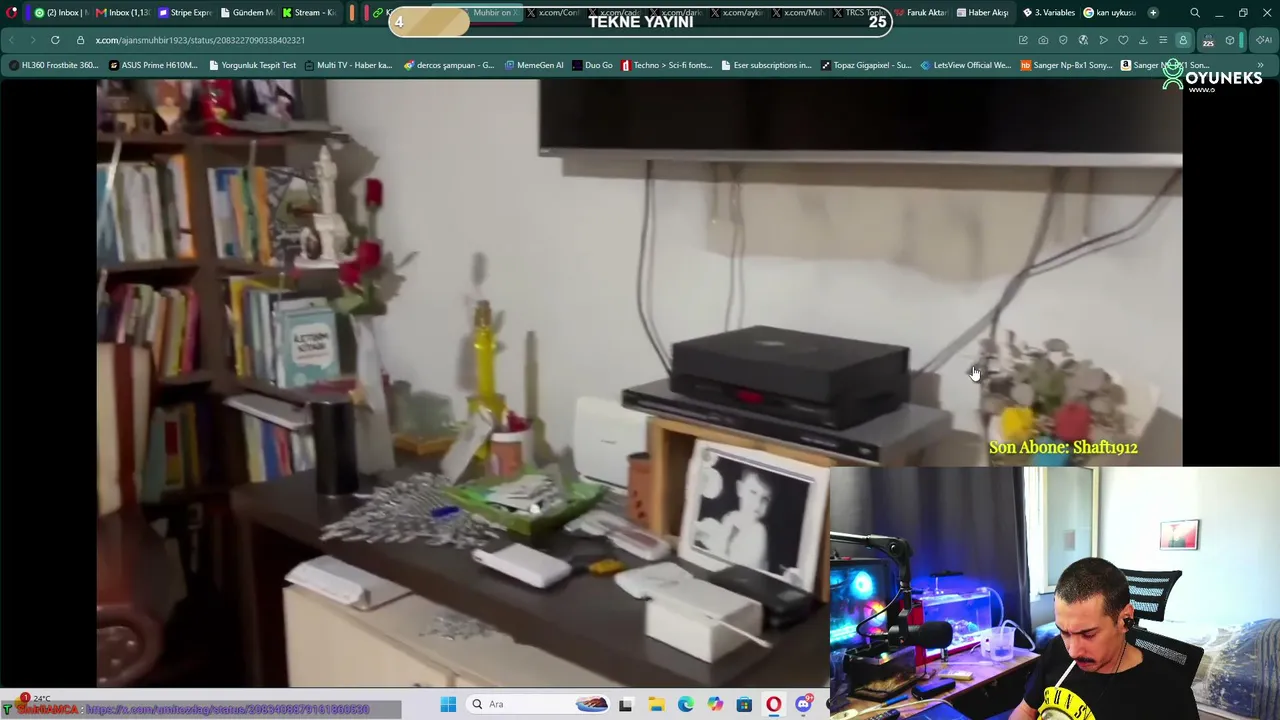Click the play-arrow icon in the toolbar
The height and width of the screenshot is (720, 1280).
coord(1103,40)
